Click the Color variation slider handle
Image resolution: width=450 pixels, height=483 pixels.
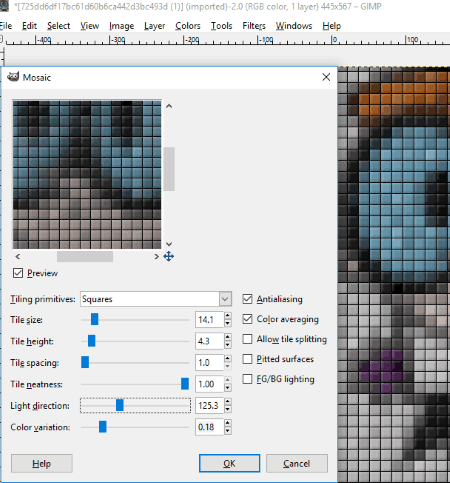(x=103, y=427)
